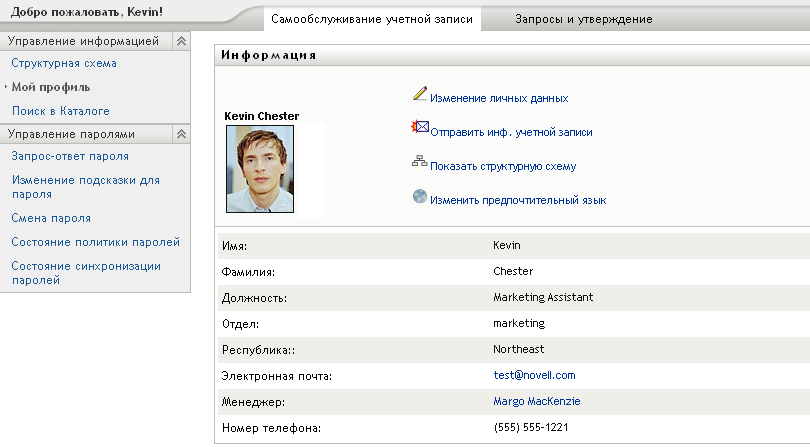This screenshot has height=447, width=810.
Task: Click Изменение личных данных link
Action: click(x=499, y=99)
